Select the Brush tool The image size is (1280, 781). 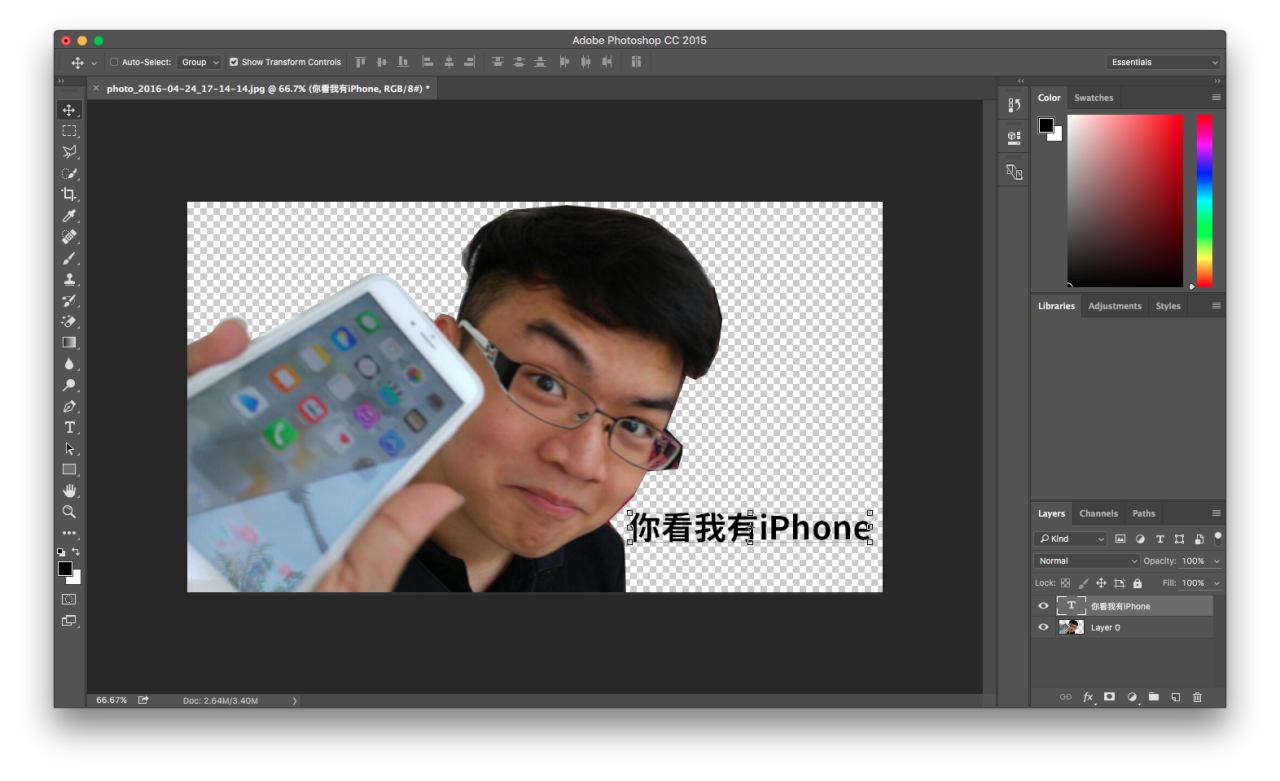coord(69,258)
